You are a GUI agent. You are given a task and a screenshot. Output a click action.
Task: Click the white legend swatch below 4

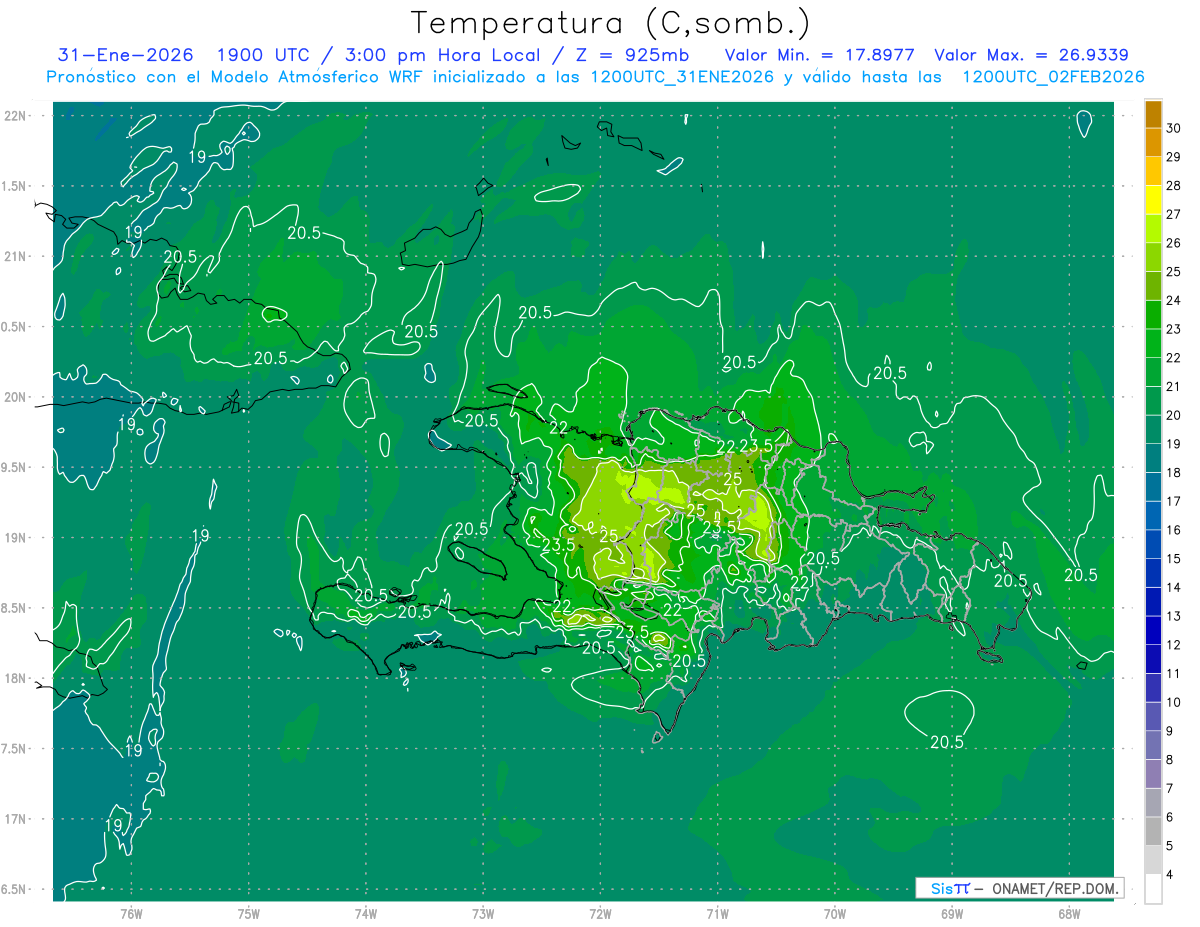coord(1153,889)
